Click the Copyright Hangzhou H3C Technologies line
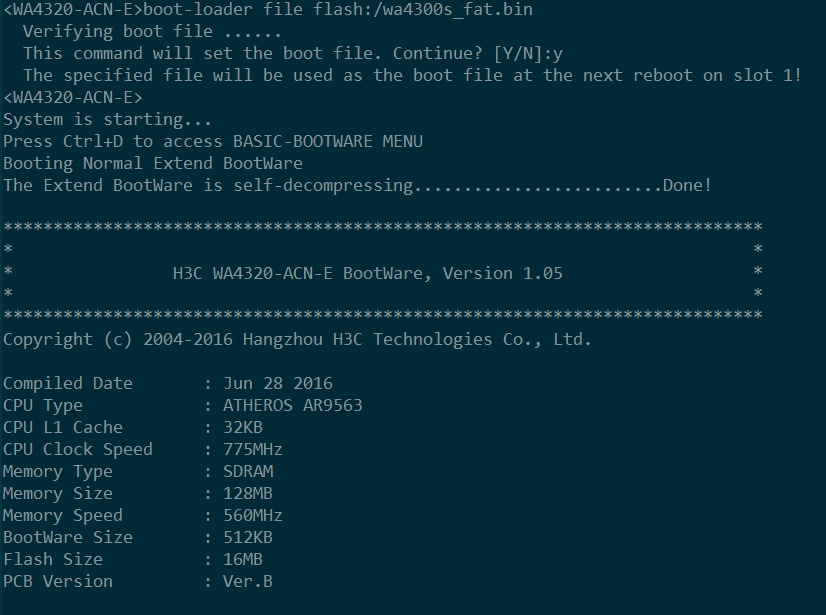The image size is (826, 615). (297, 339)
